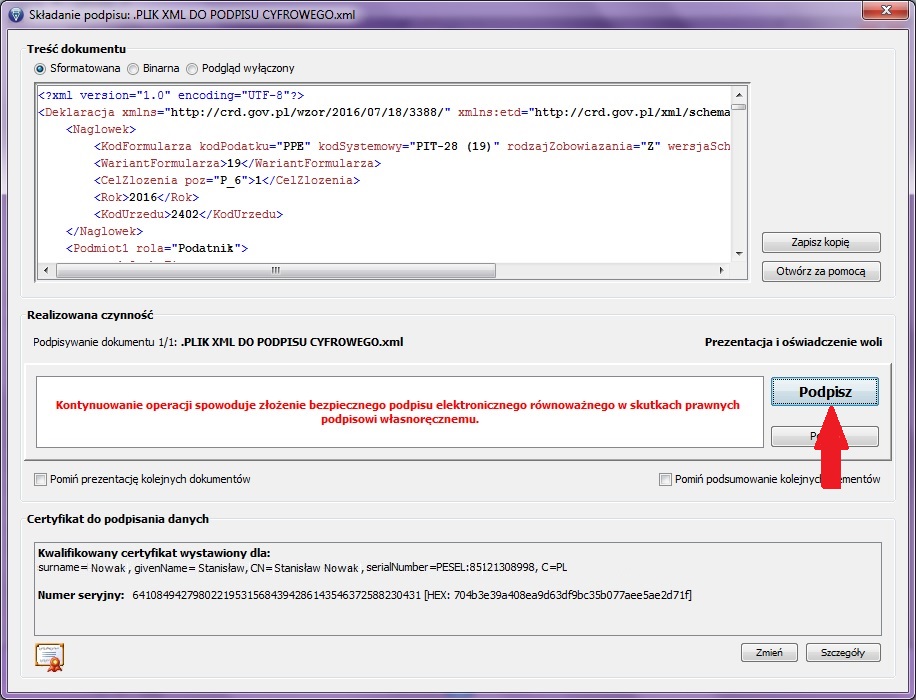Click the surname Nowak certificate subject line
Viewport: 916px width, 700px height.
303,567
